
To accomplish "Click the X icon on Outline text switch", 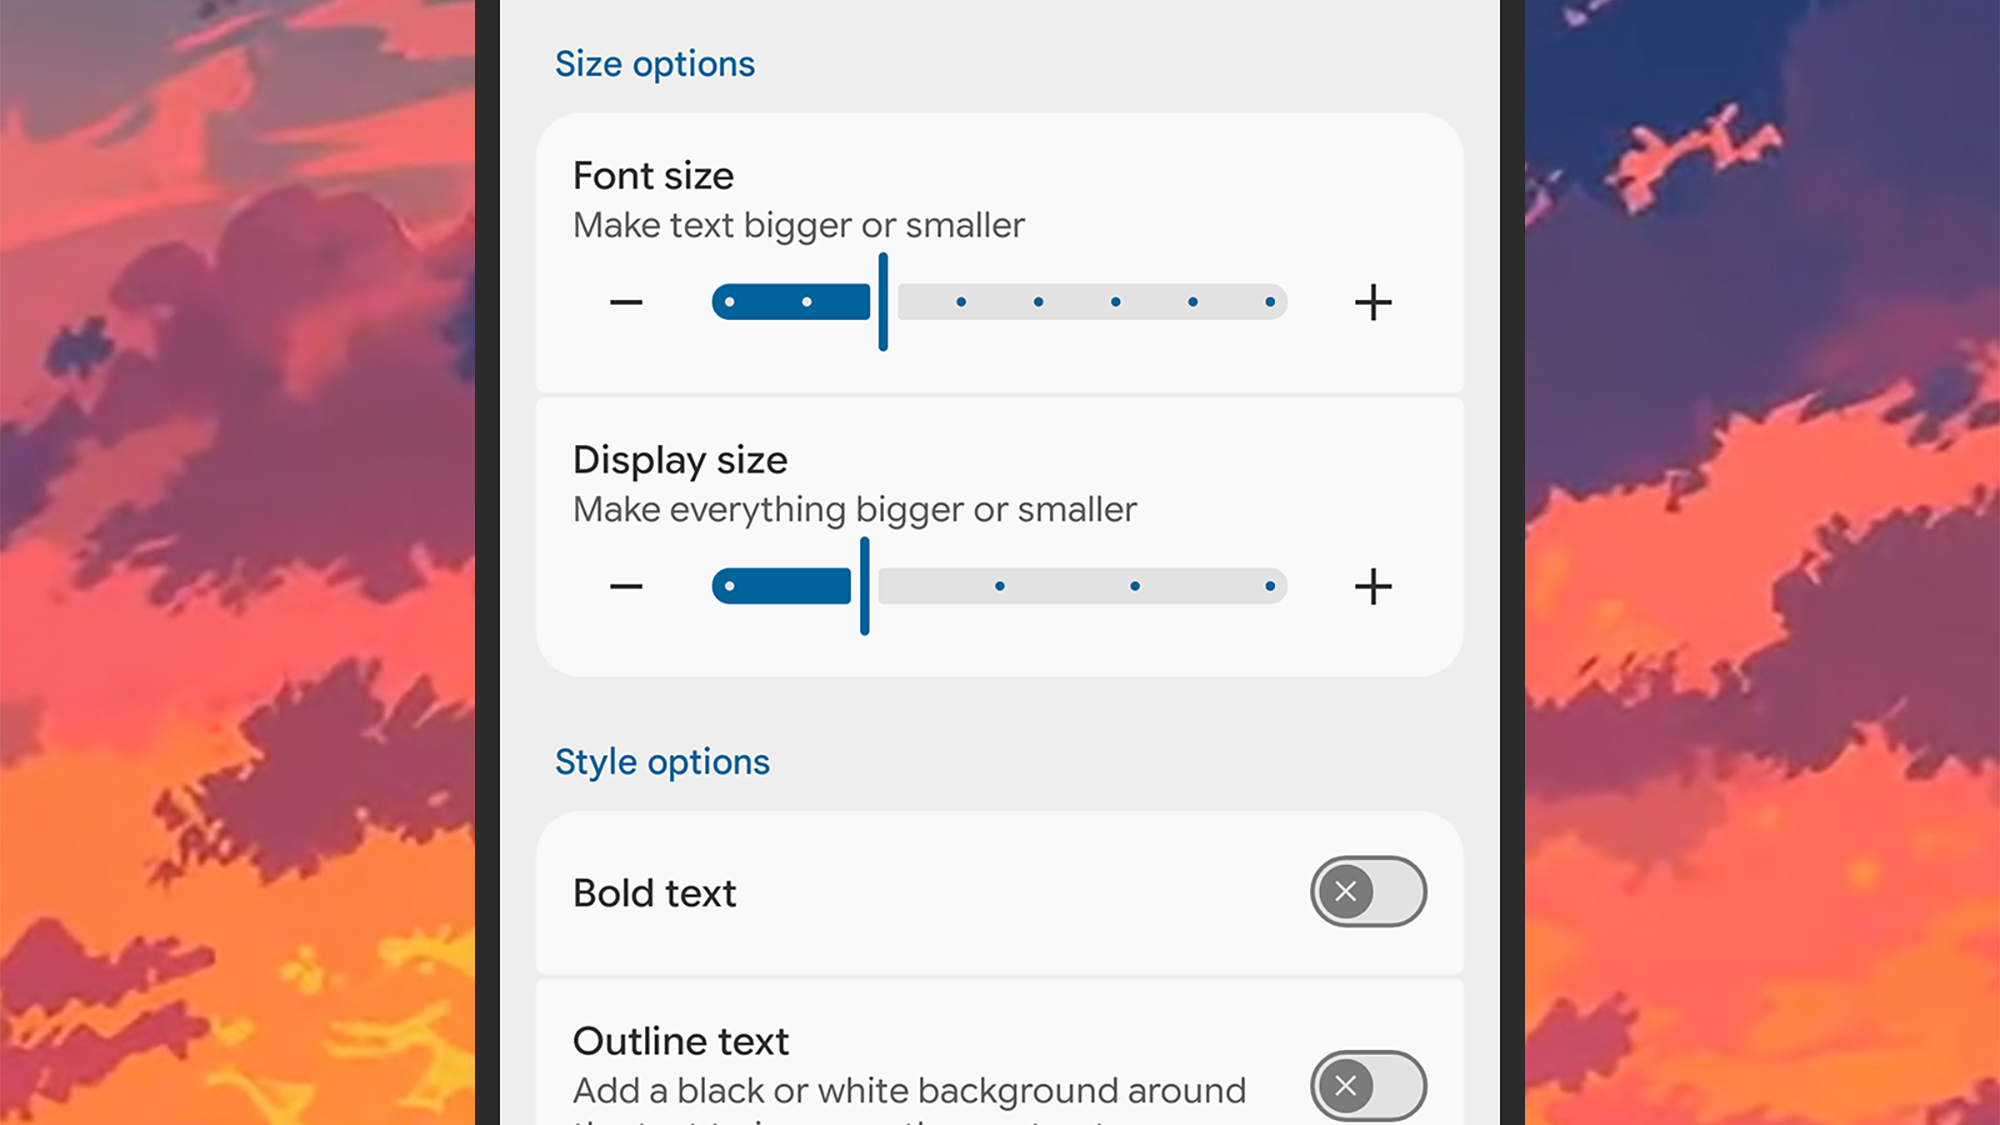I will coord(1346,1086).
